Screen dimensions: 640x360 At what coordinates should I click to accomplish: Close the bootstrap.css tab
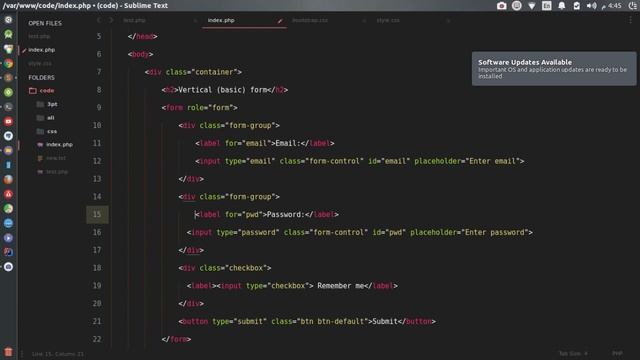tap(364, 20)
